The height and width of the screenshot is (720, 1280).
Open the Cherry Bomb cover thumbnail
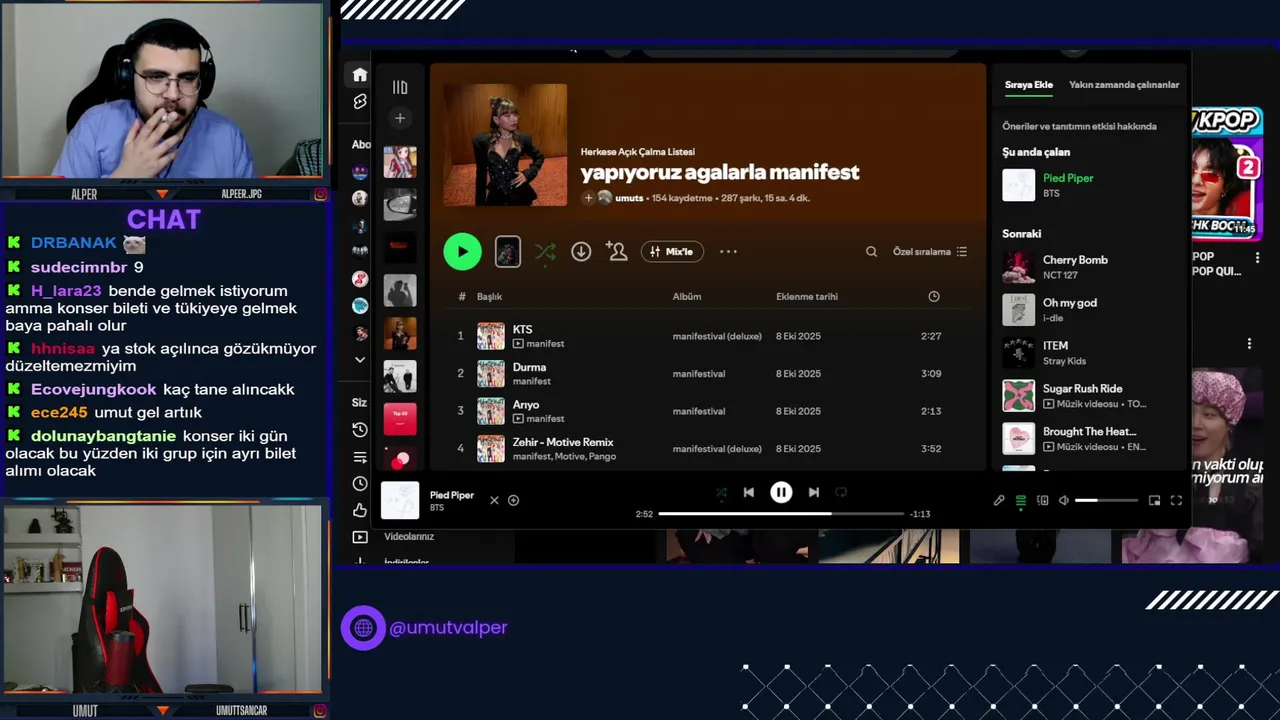[x=1018, y=267]
